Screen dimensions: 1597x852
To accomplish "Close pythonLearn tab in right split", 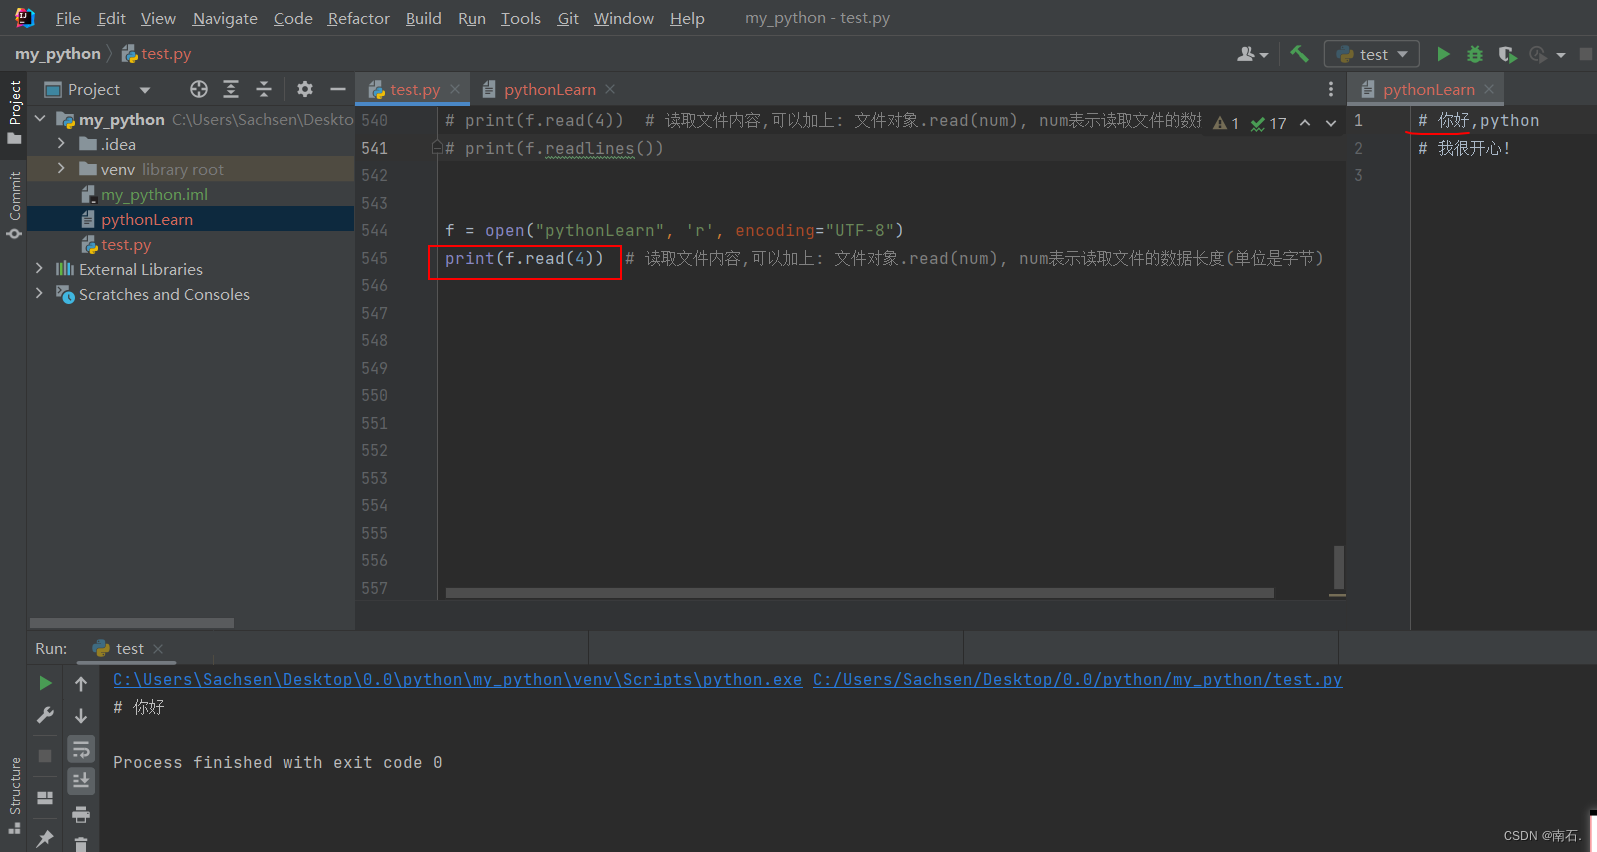I will [x=1489, y=89].
